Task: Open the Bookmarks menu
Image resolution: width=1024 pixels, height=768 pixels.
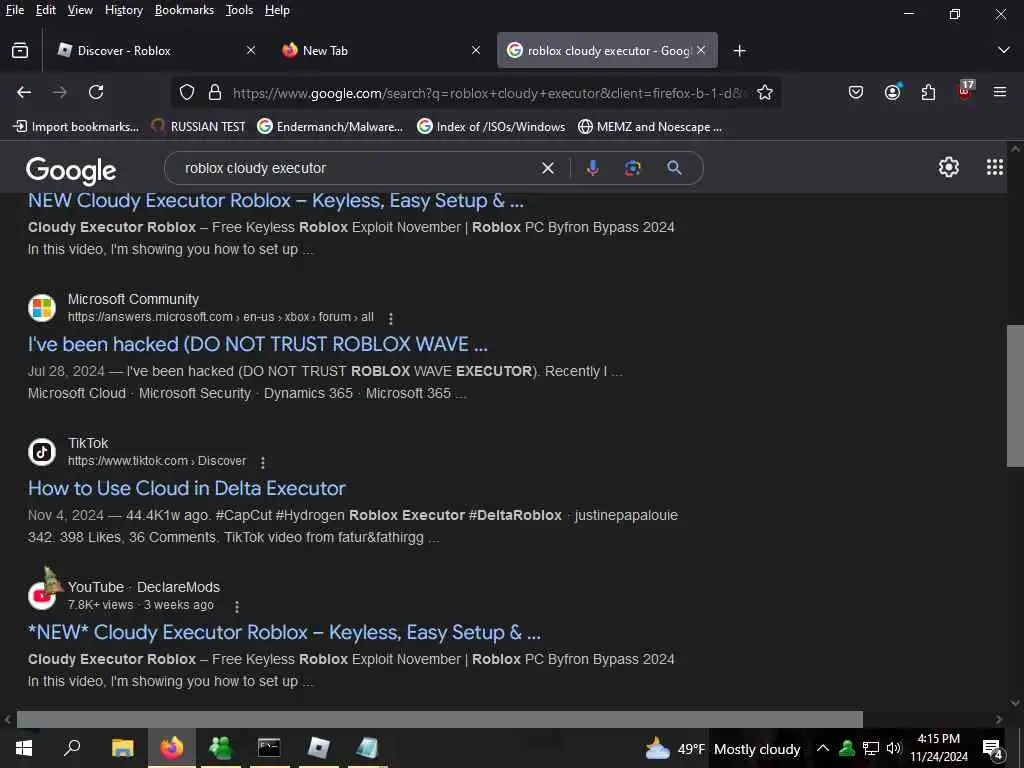Action: click(x=184, y=10)
